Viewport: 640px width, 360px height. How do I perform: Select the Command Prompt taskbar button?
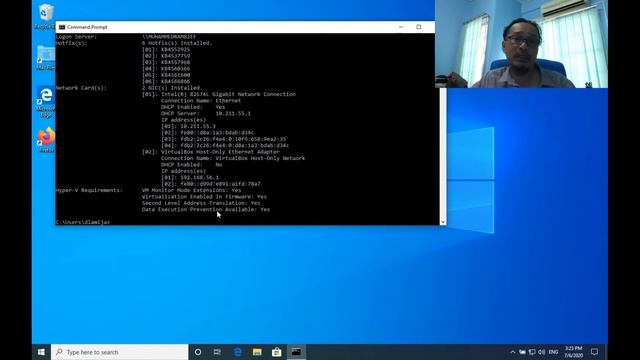click(x=296, y=352)
